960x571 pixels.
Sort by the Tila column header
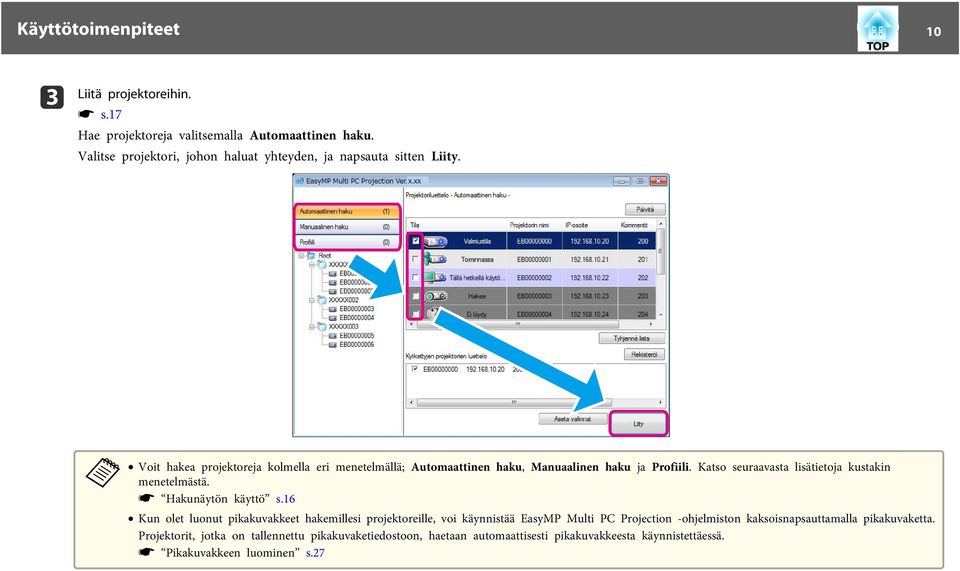click(414, 225)
